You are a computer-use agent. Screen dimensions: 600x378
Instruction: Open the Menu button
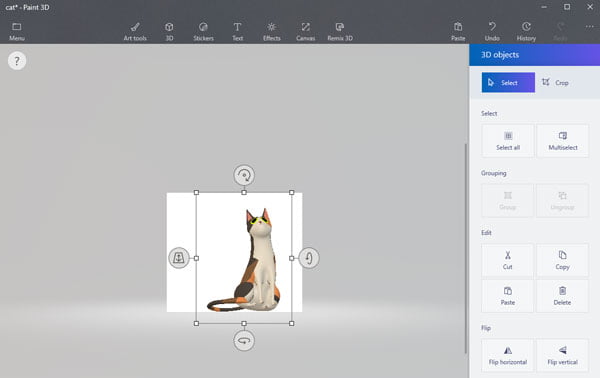tap(17, 32)
